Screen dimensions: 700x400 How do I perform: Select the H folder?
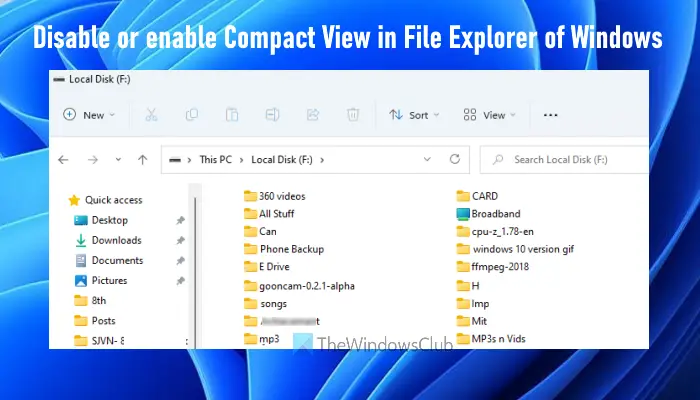pos(468,286)
